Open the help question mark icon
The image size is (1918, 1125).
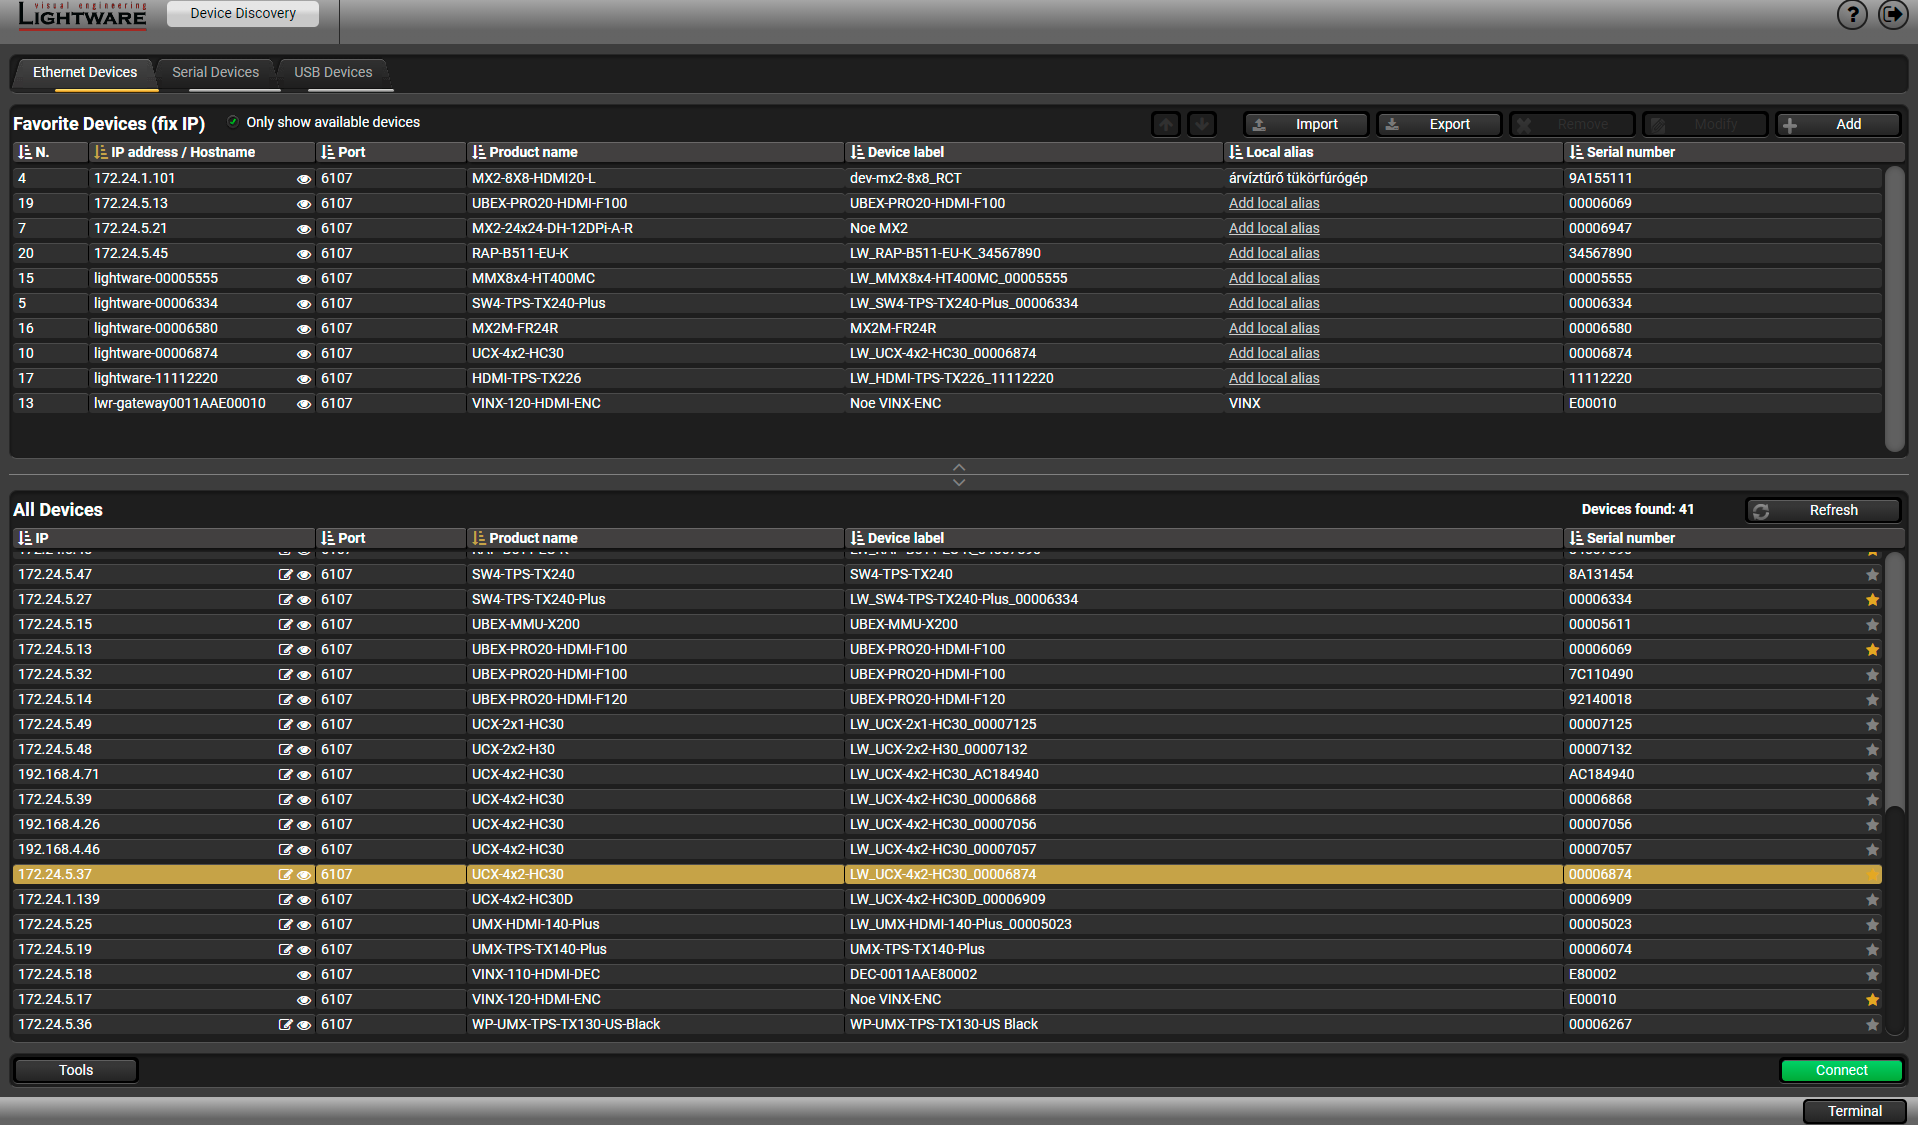click(1852, 15)
